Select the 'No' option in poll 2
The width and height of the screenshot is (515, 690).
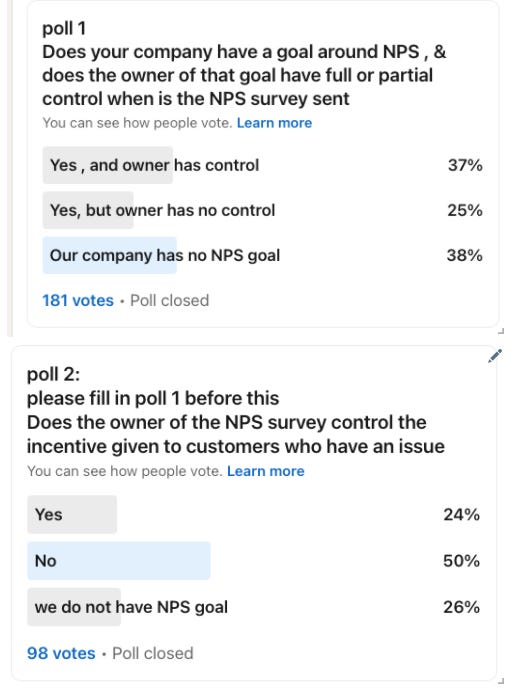(254, 561)
